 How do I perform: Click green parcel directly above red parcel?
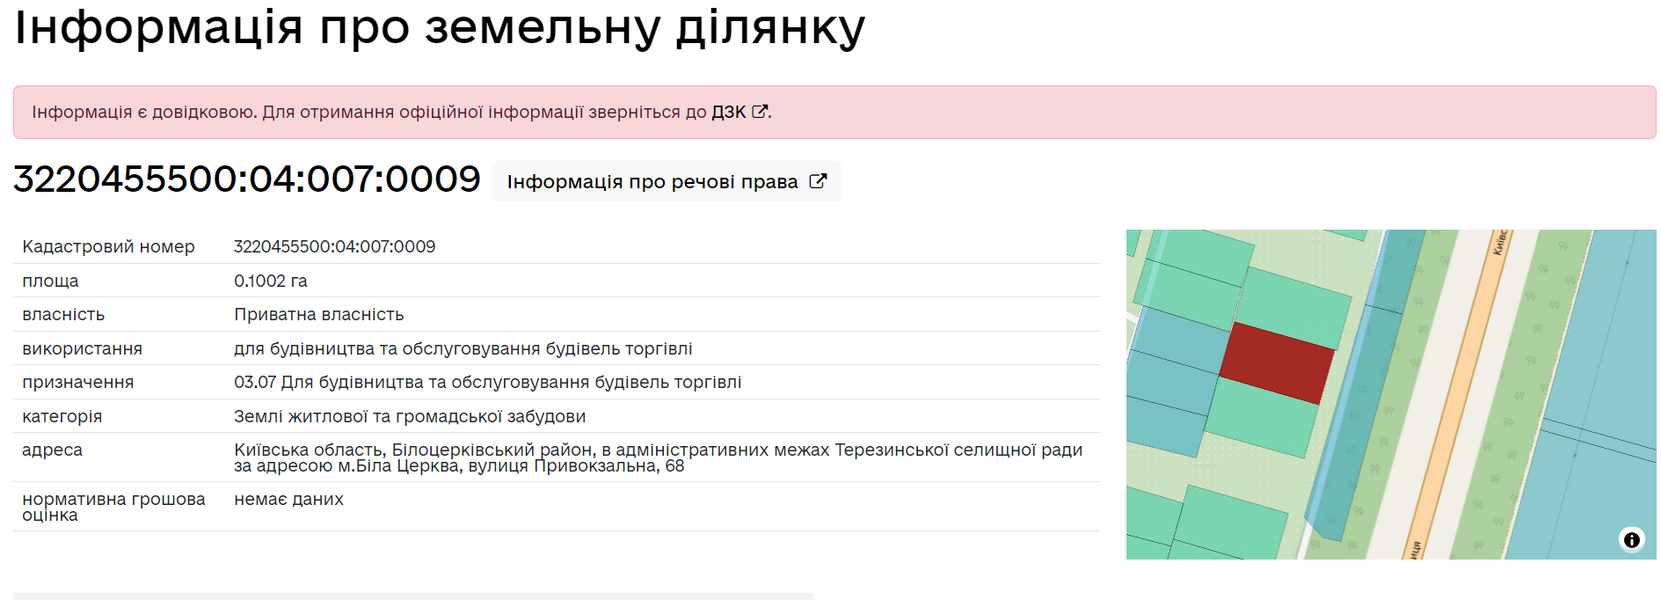1294,305
